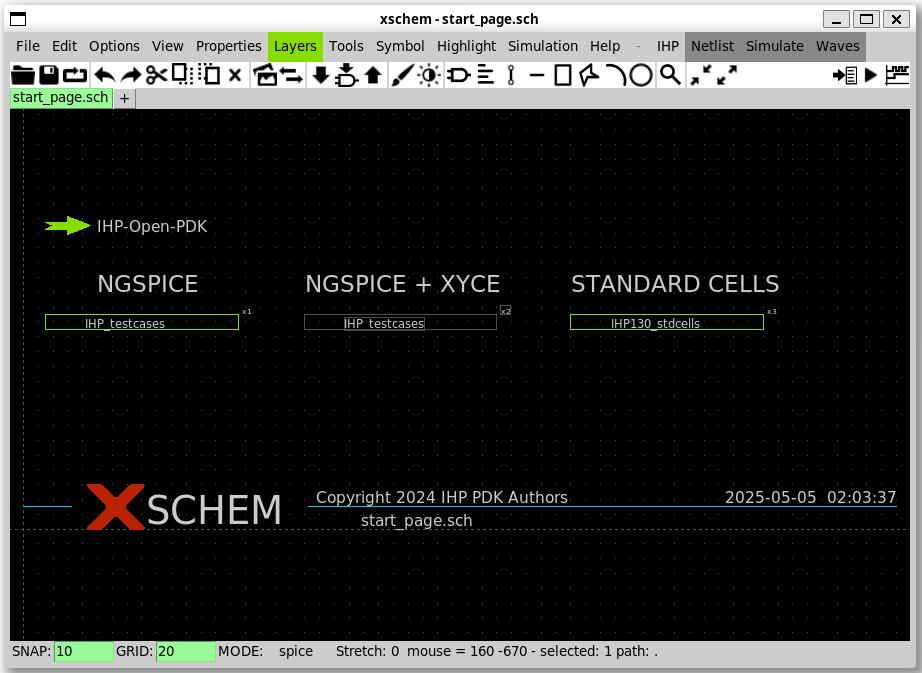This screenshot has height=673, width=922.
Task: Click the plus button to add tab
Action: pos(125,99)
